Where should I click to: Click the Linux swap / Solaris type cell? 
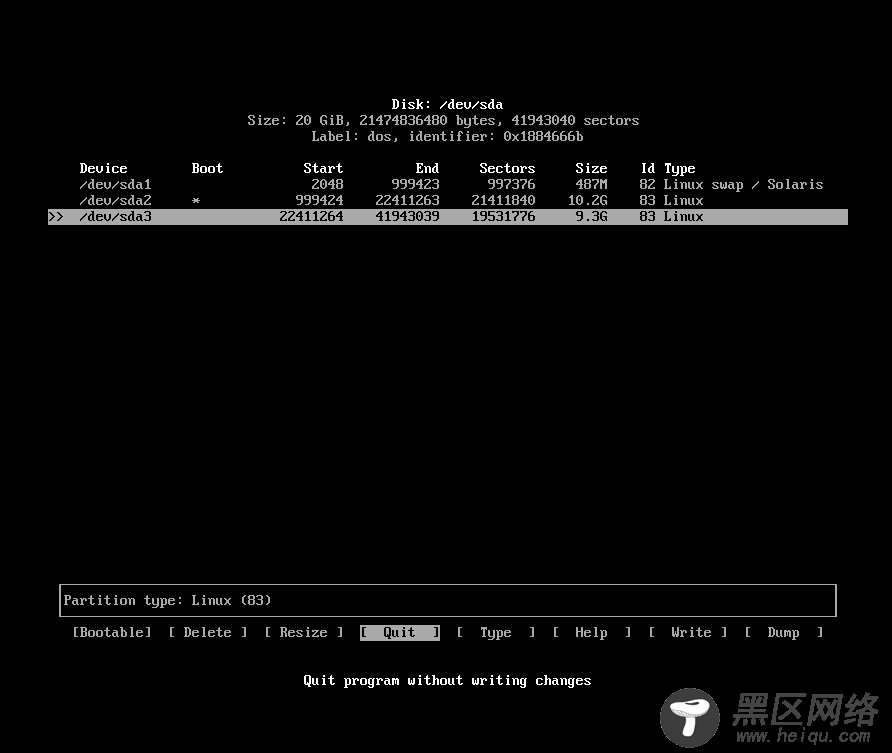pyautogui.click(x=743, y=184)
